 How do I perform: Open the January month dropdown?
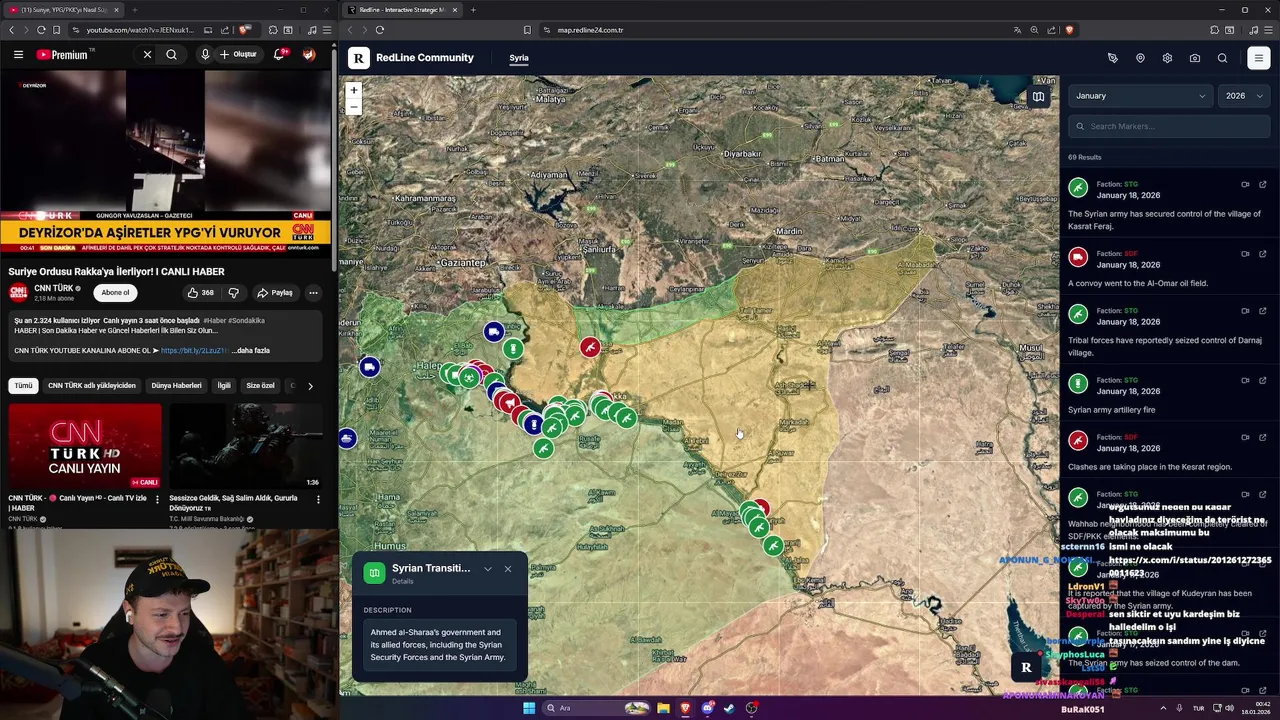pyautogui.click(x=1140, y=96)
